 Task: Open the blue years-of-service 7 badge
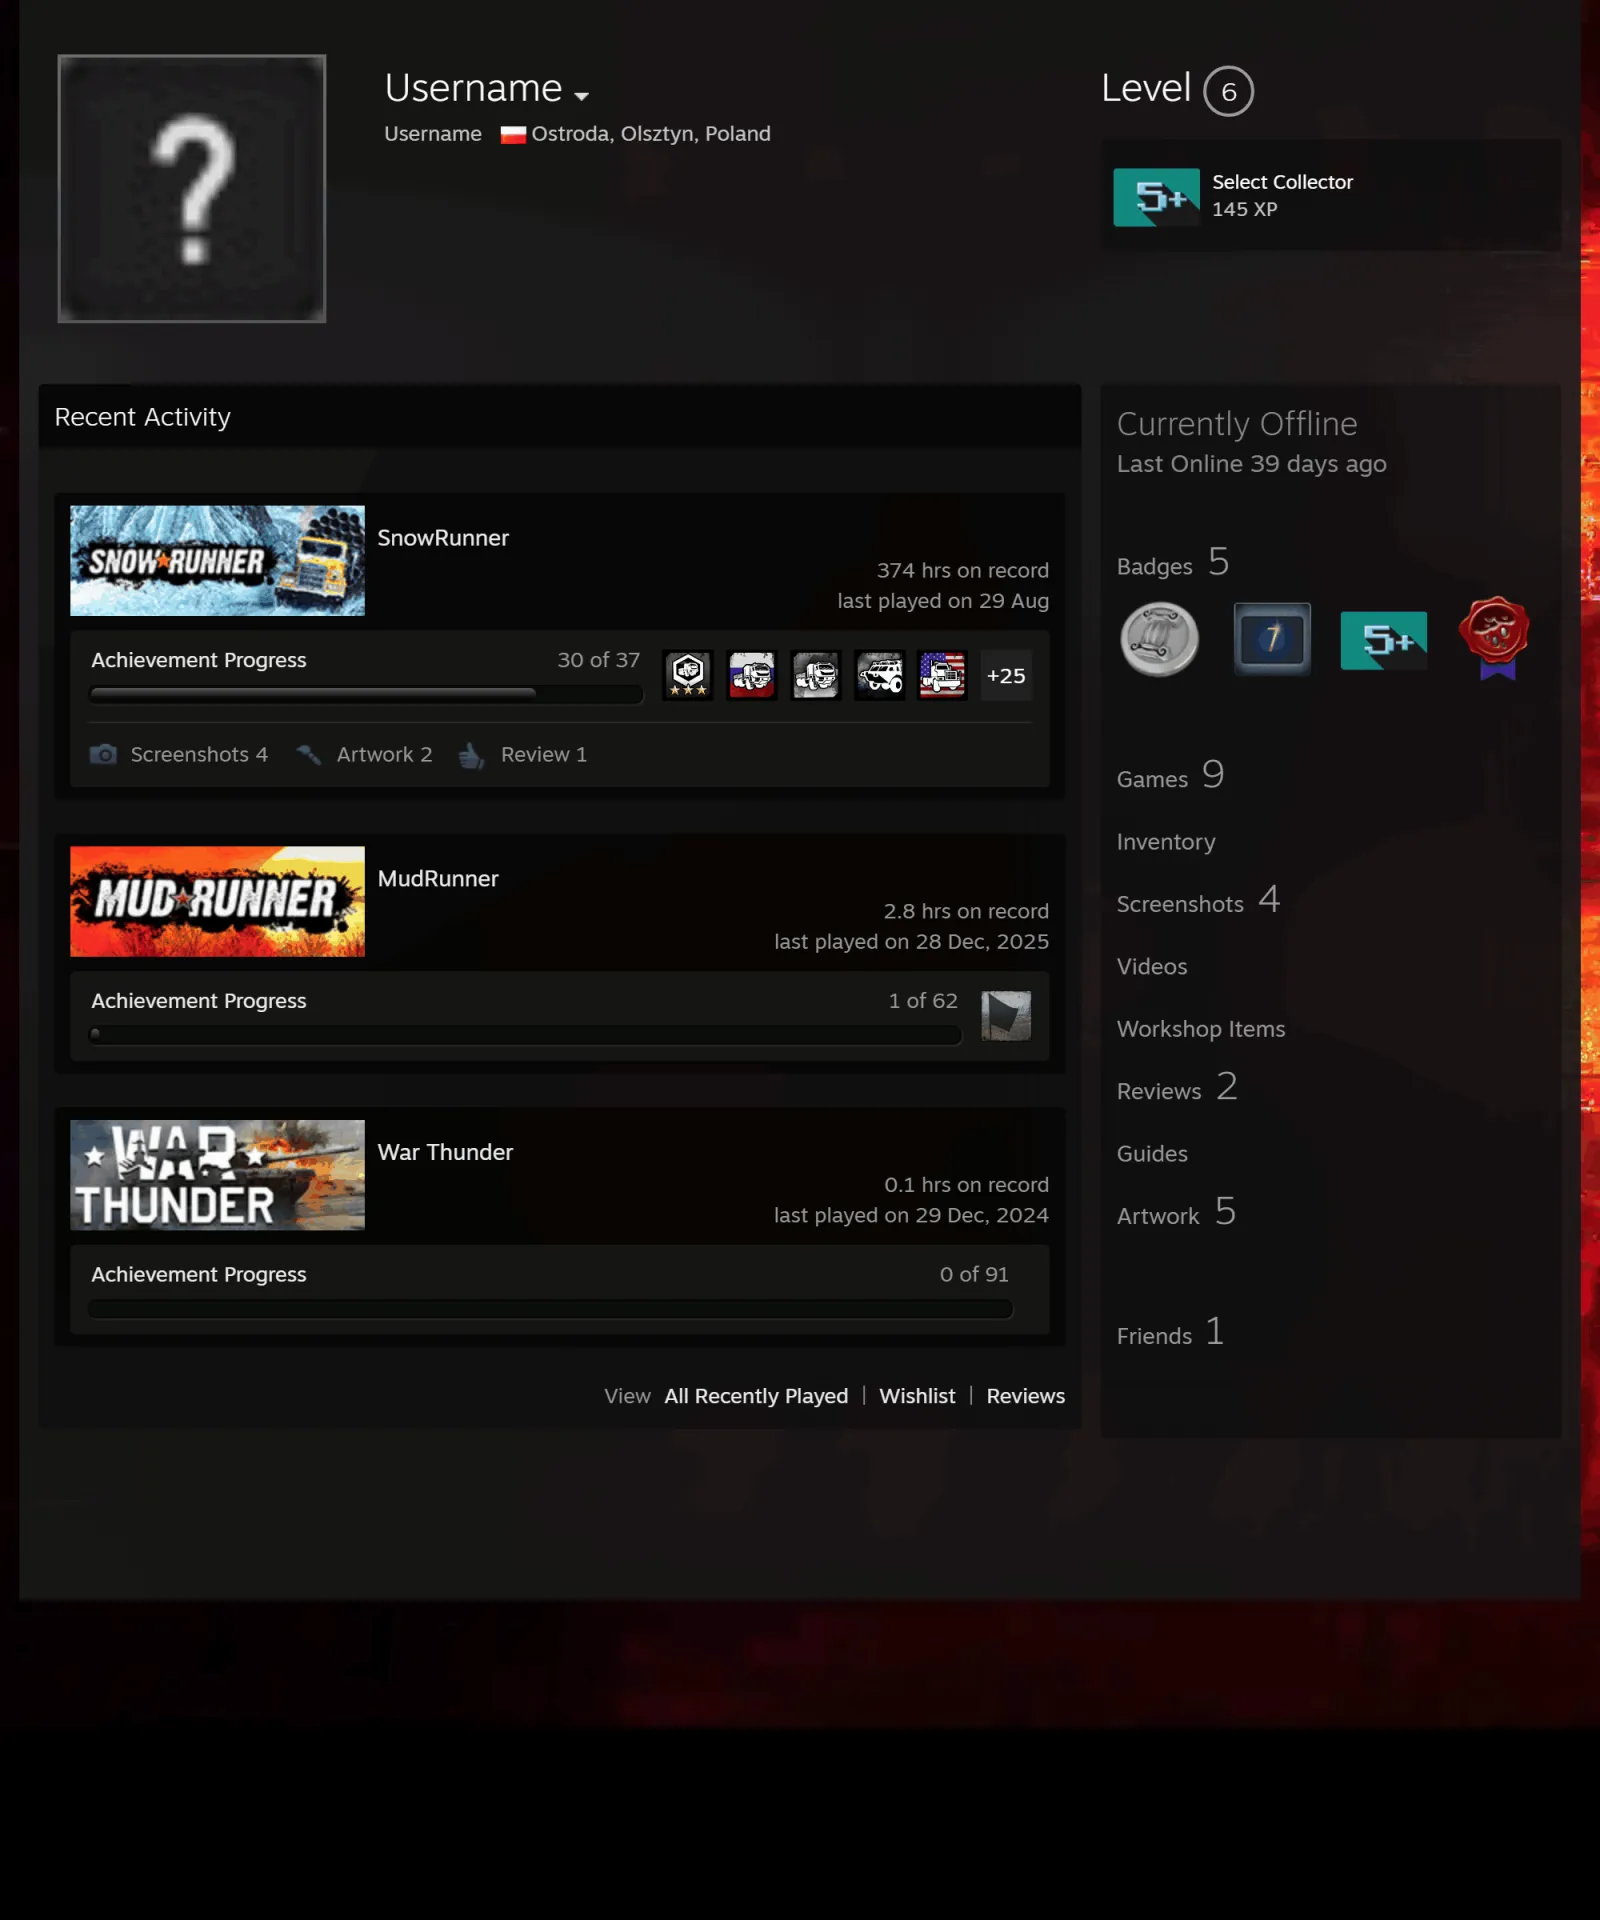1272,639
